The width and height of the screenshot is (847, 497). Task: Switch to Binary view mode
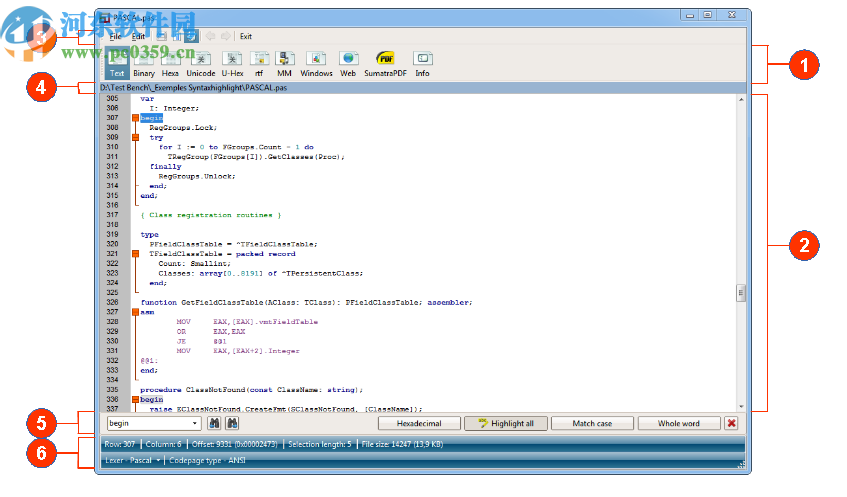tap(144, 64)
